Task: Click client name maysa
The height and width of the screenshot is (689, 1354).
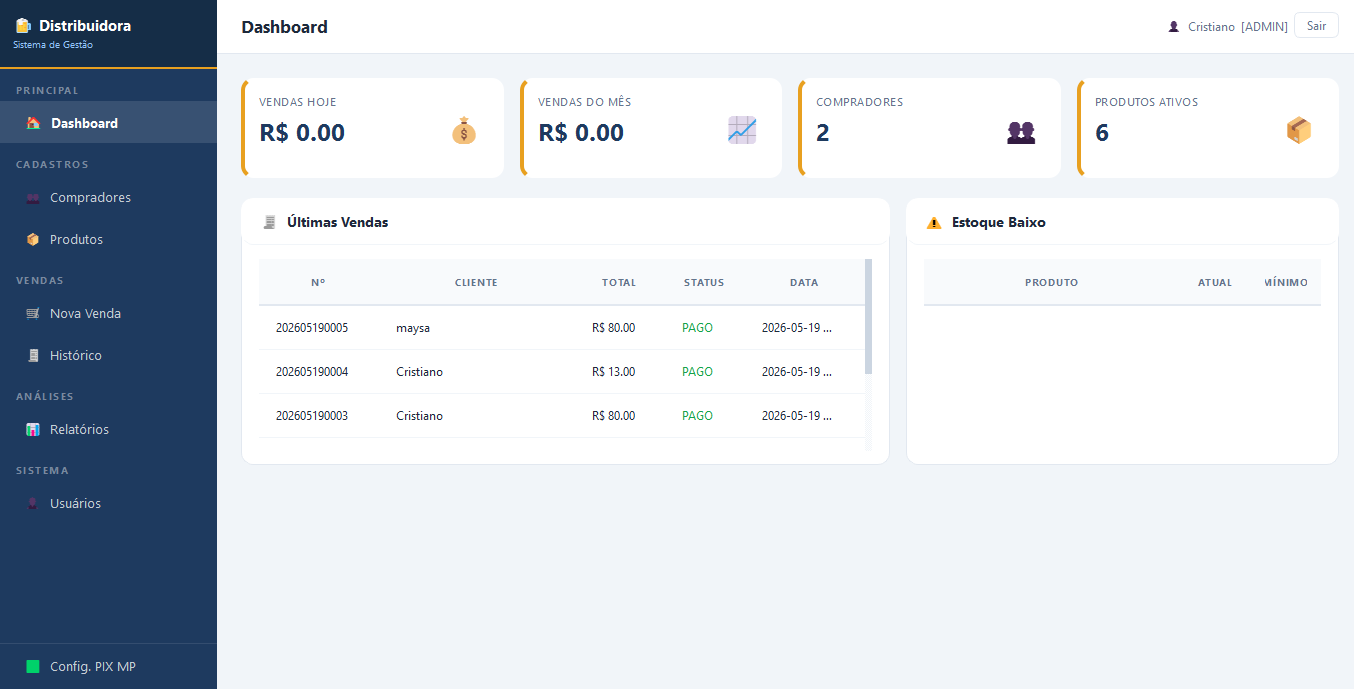Action: (x=413, y=328)
